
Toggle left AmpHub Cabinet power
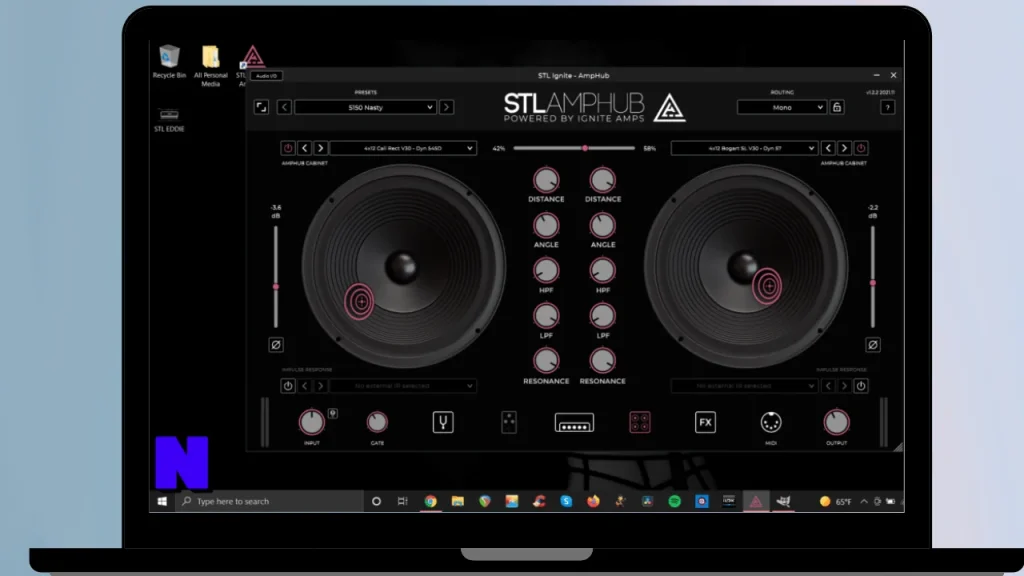point(287,148)
